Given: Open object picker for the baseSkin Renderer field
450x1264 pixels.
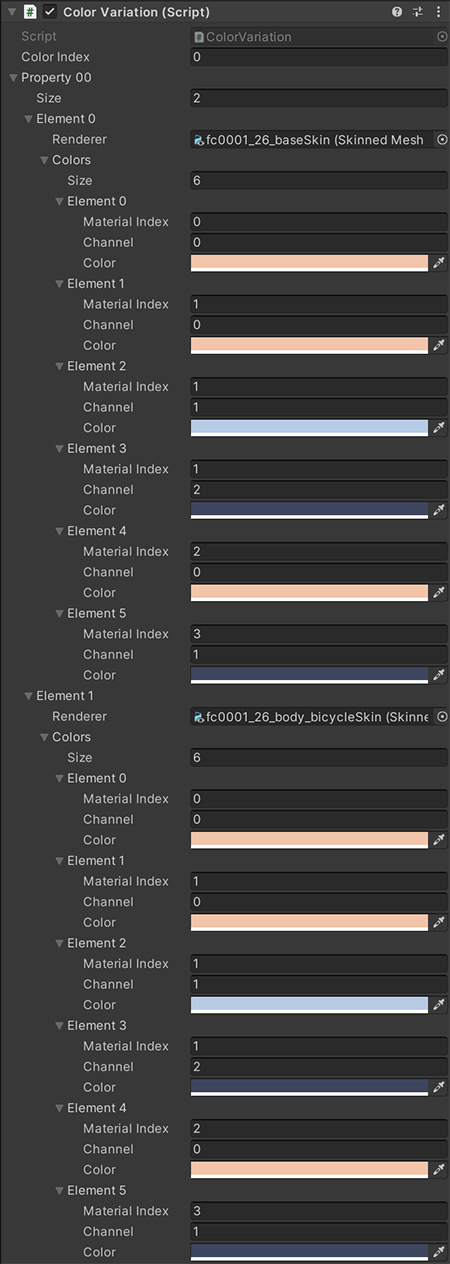Looking at the screenshot, I should 442,140.
